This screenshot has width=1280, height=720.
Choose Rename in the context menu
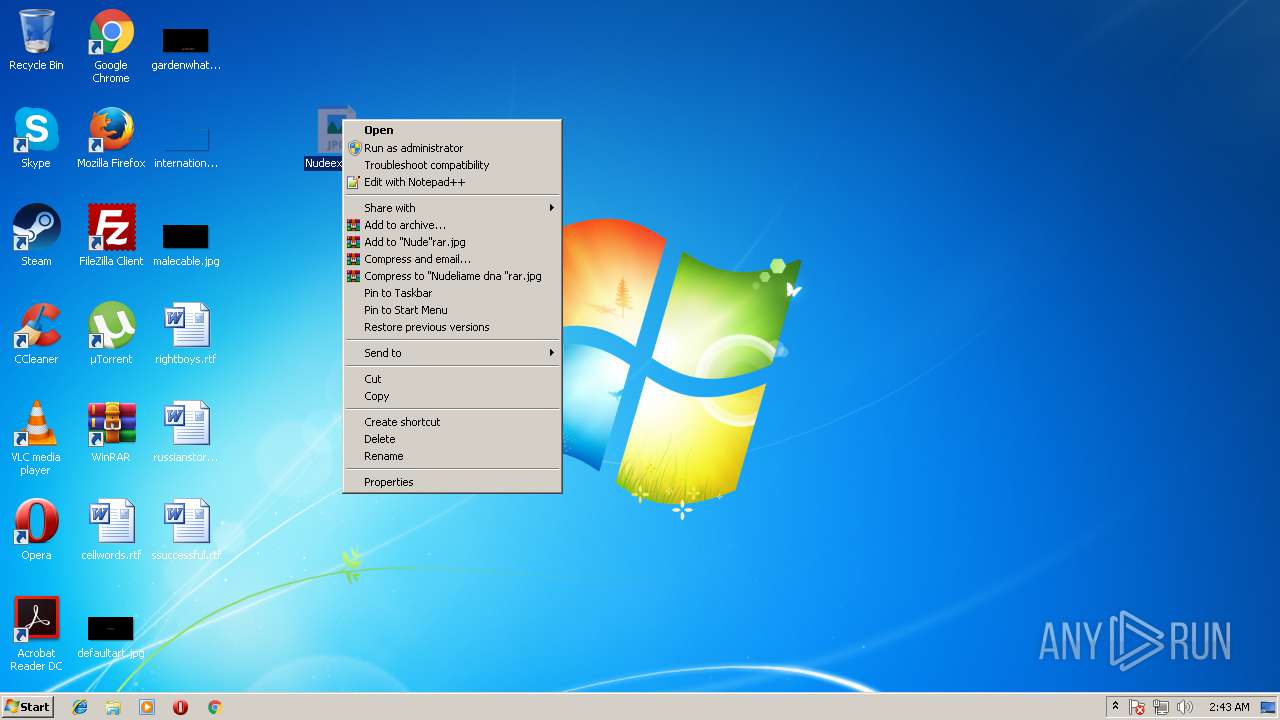pyautogui.click(x=452, y=456)
